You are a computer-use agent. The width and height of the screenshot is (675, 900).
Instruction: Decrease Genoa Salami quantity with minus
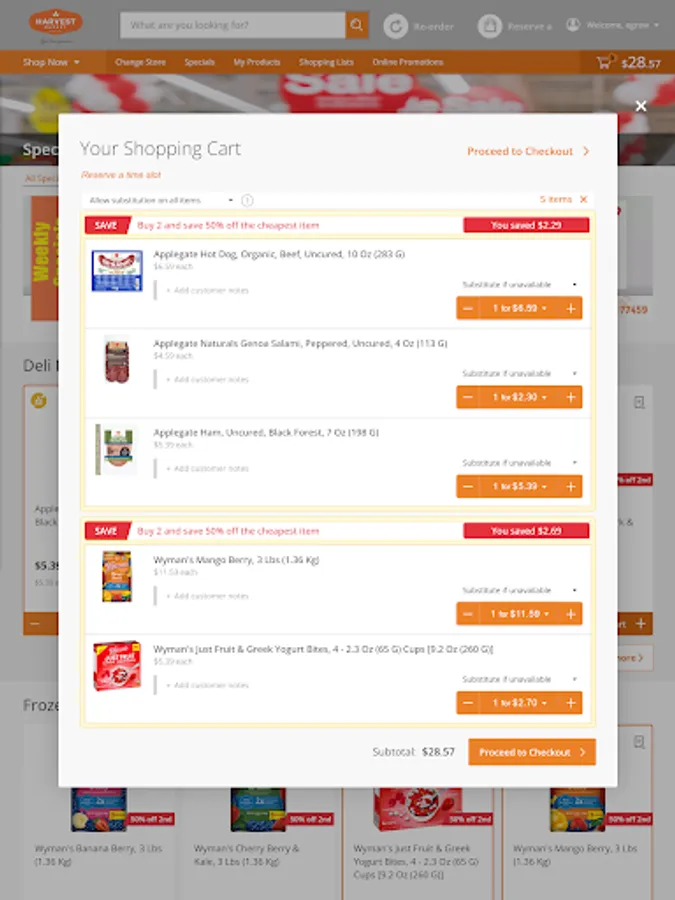pos(468,397)
